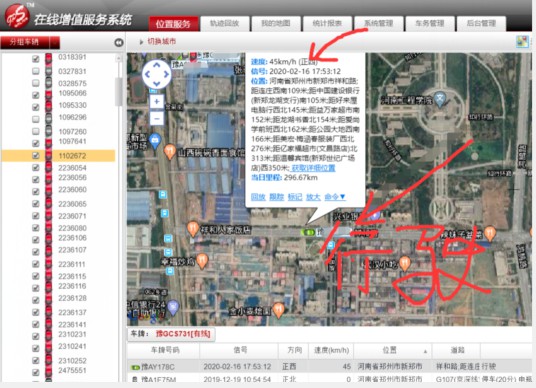Click the 获取详细位置 link

(313, 168)
